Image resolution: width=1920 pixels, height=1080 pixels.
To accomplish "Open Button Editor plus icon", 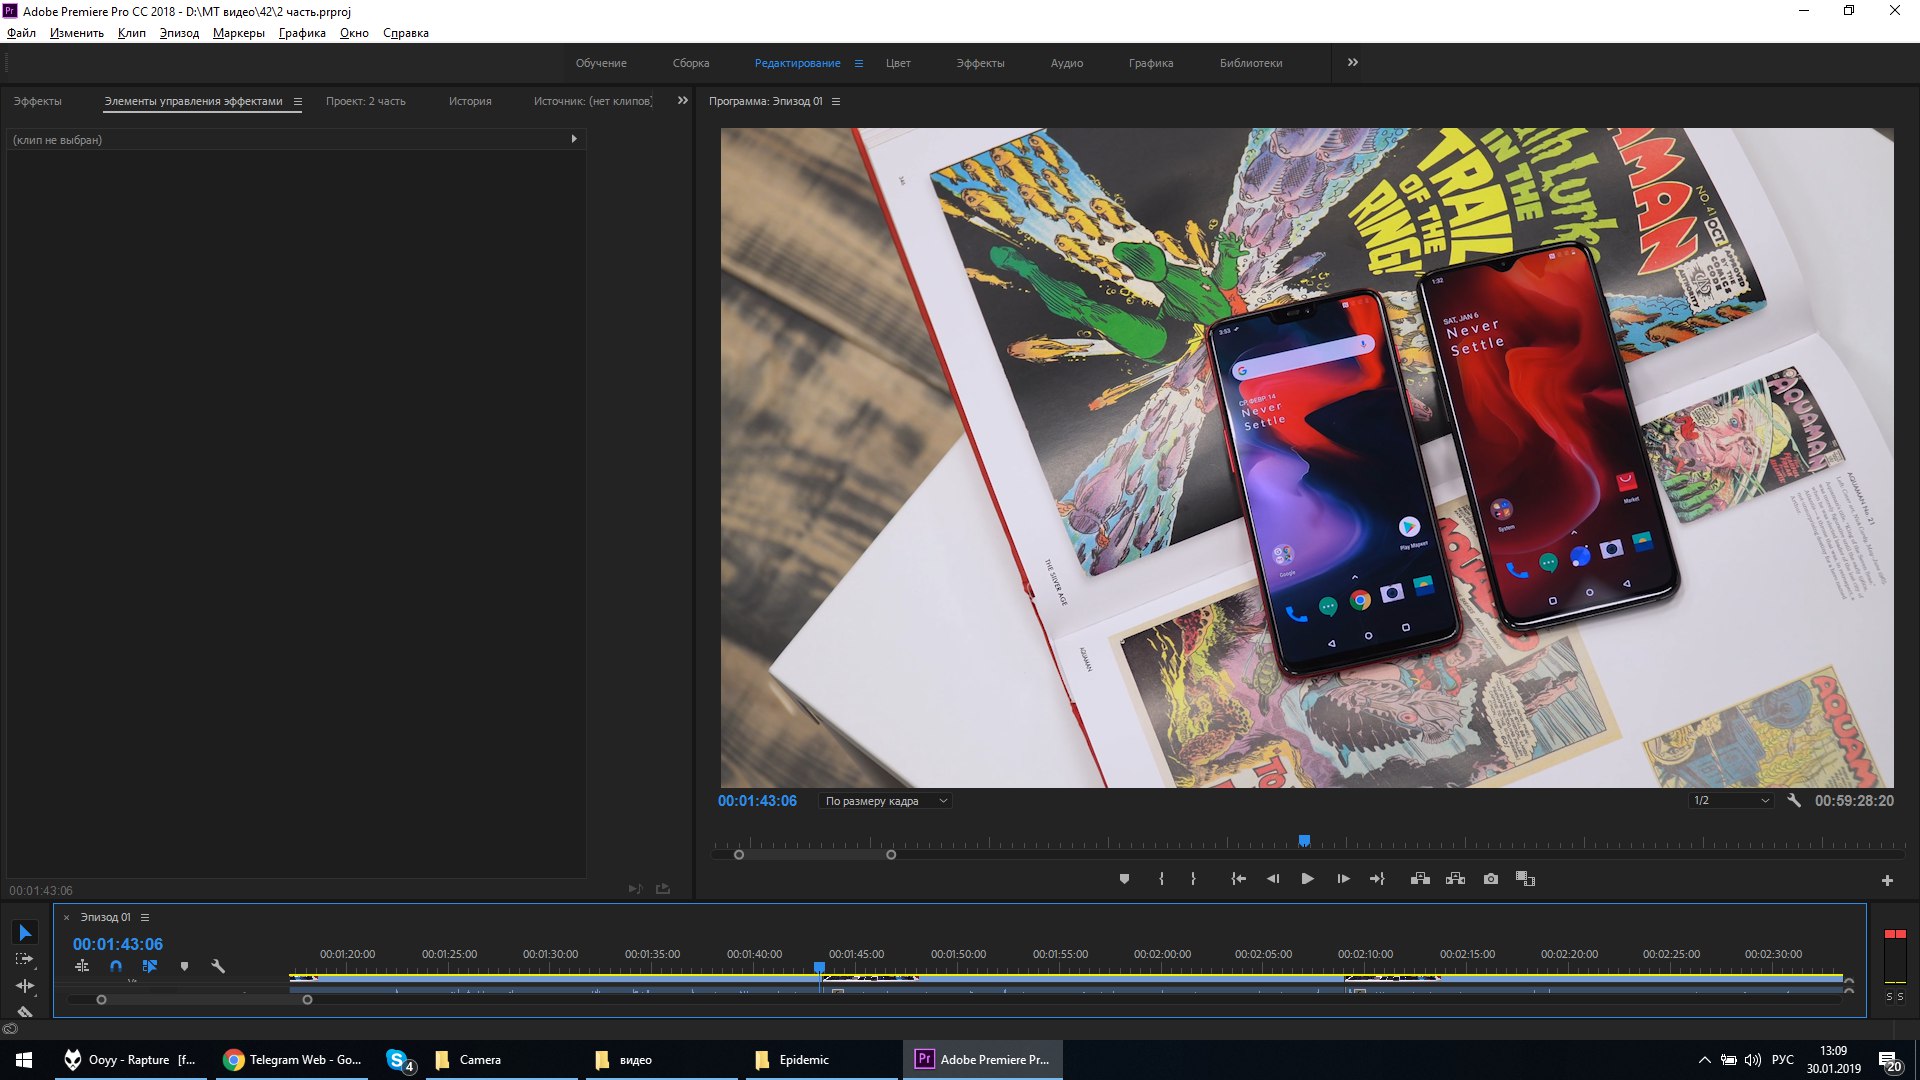I will [x=1887, y=881].
